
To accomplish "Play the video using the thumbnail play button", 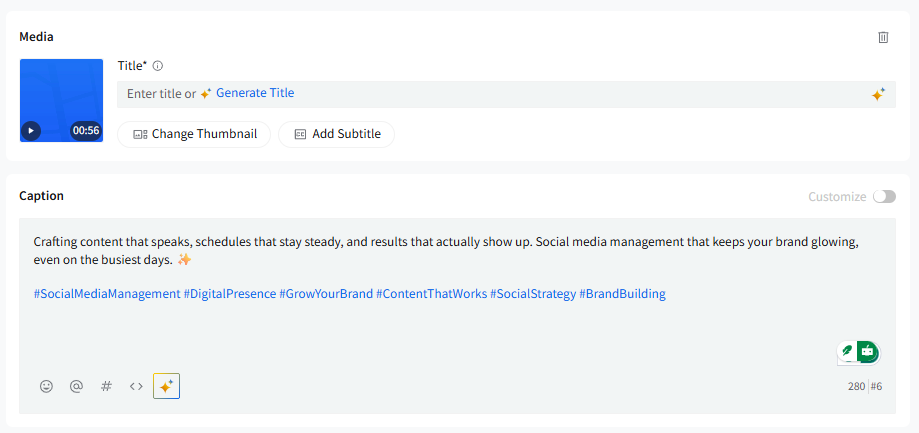I will point(31,130).
